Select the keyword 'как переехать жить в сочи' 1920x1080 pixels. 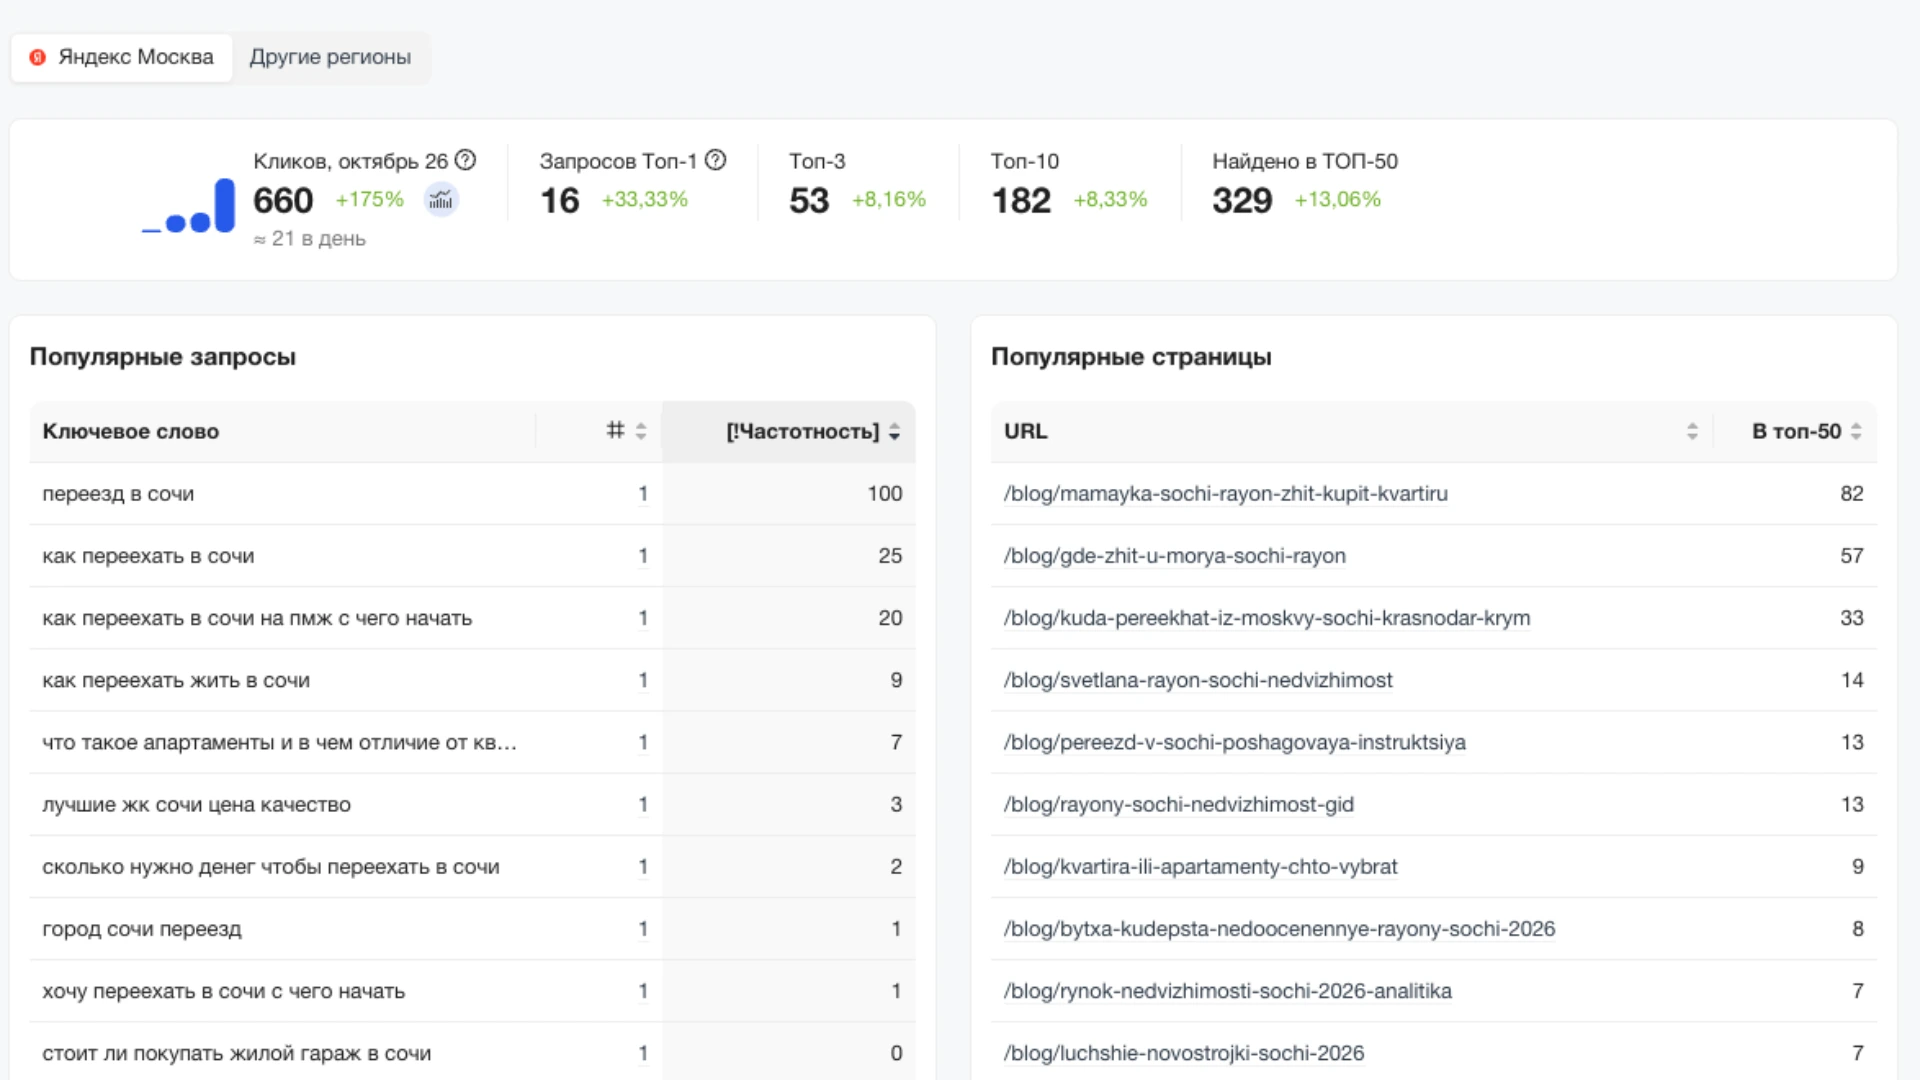176,680
